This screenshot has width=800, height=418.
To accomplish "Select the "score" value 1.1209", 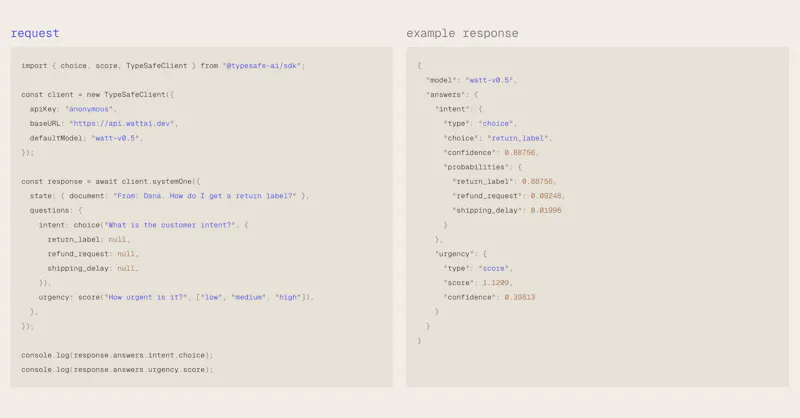I will tap(497, 283).
